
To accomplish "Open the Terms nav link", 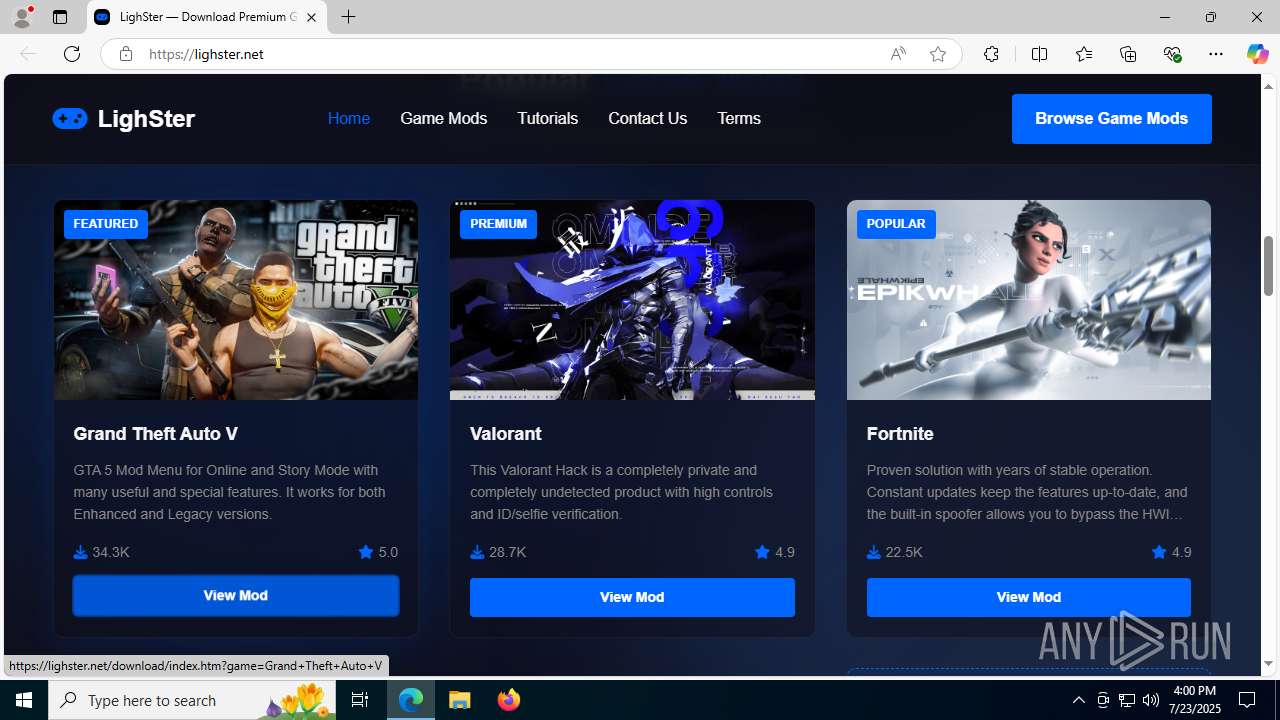I will 739,118.
